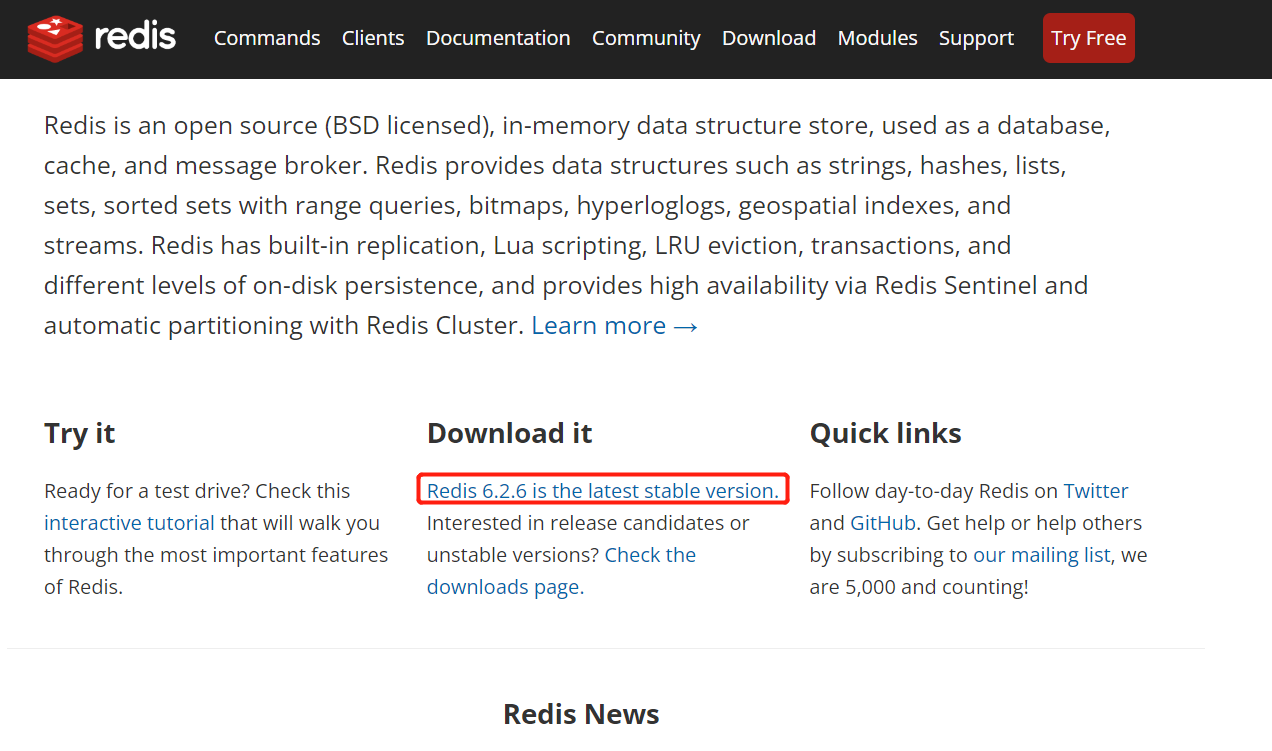The height and width of the screenshot is (751, 1272).
Task: Click the Redis logo icon
Action: click(x=55, y=38)
